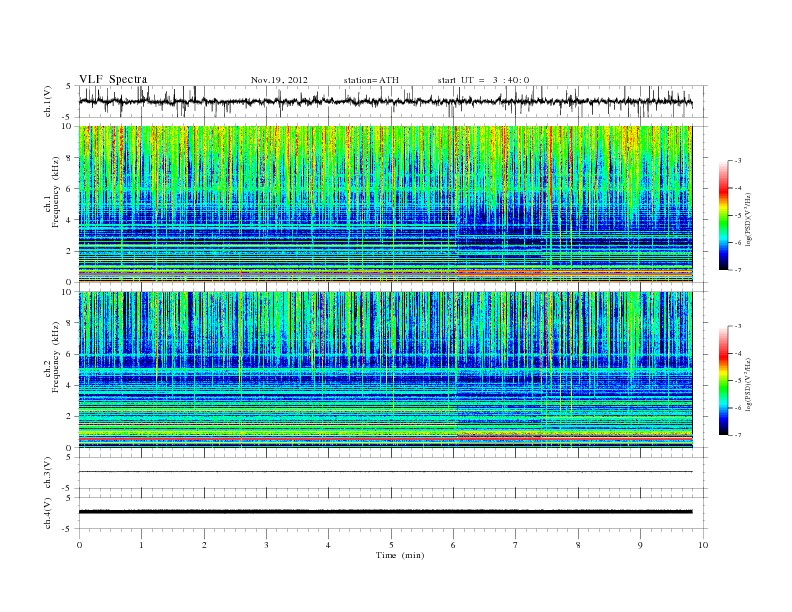Click the 'ch.4(V)' axis label
Viewport: 792px width, 612px height.
pos(48,513)
